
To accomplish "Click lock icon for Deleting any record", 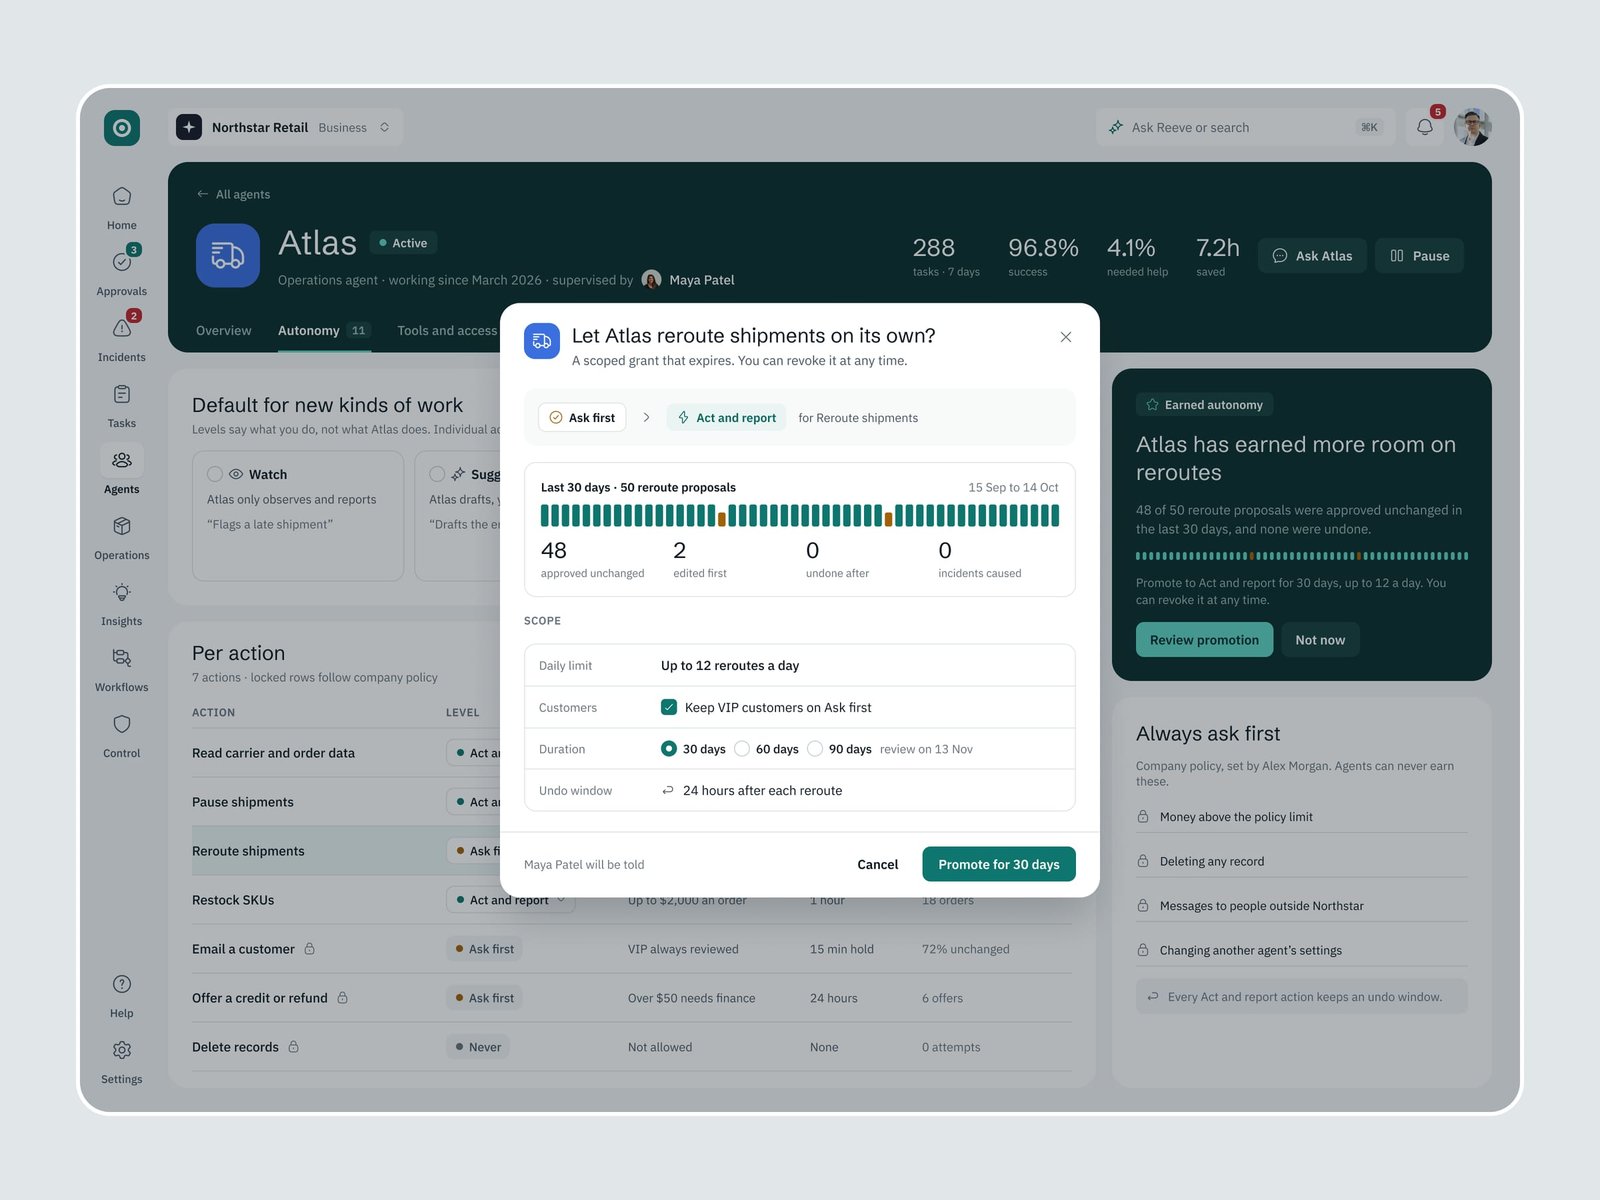I will click(x=1143, y=861).
